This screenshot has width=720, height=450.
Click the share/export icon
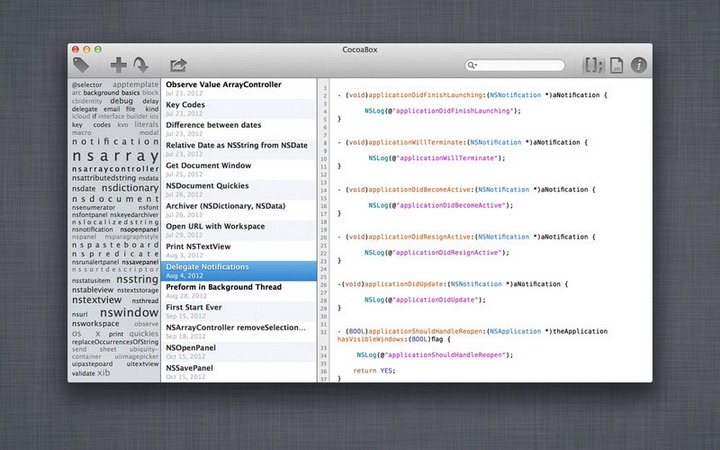click(x=178, y=65)
